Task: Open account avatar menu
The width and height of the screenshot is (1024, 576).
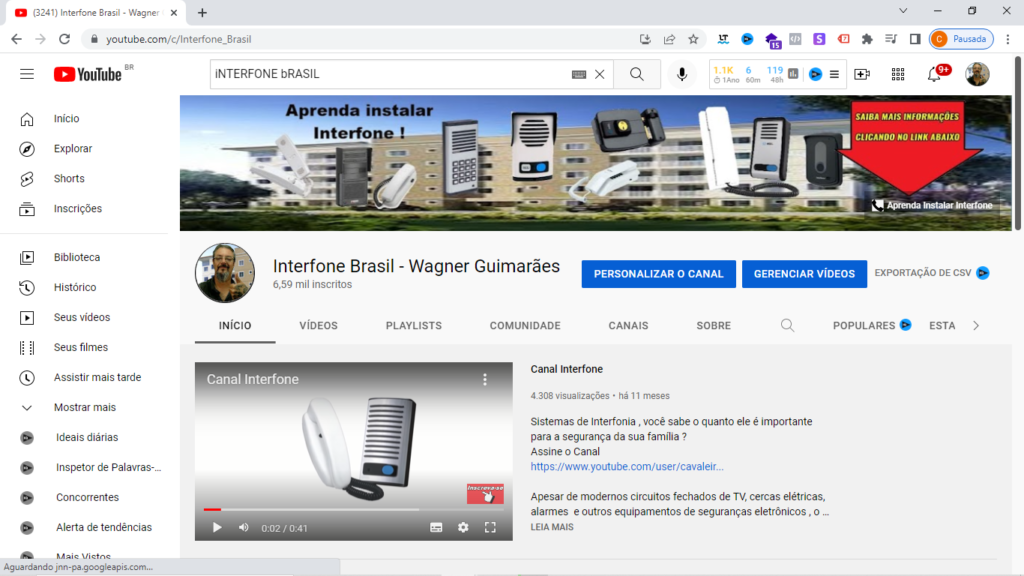Action: tap(977, 74)
